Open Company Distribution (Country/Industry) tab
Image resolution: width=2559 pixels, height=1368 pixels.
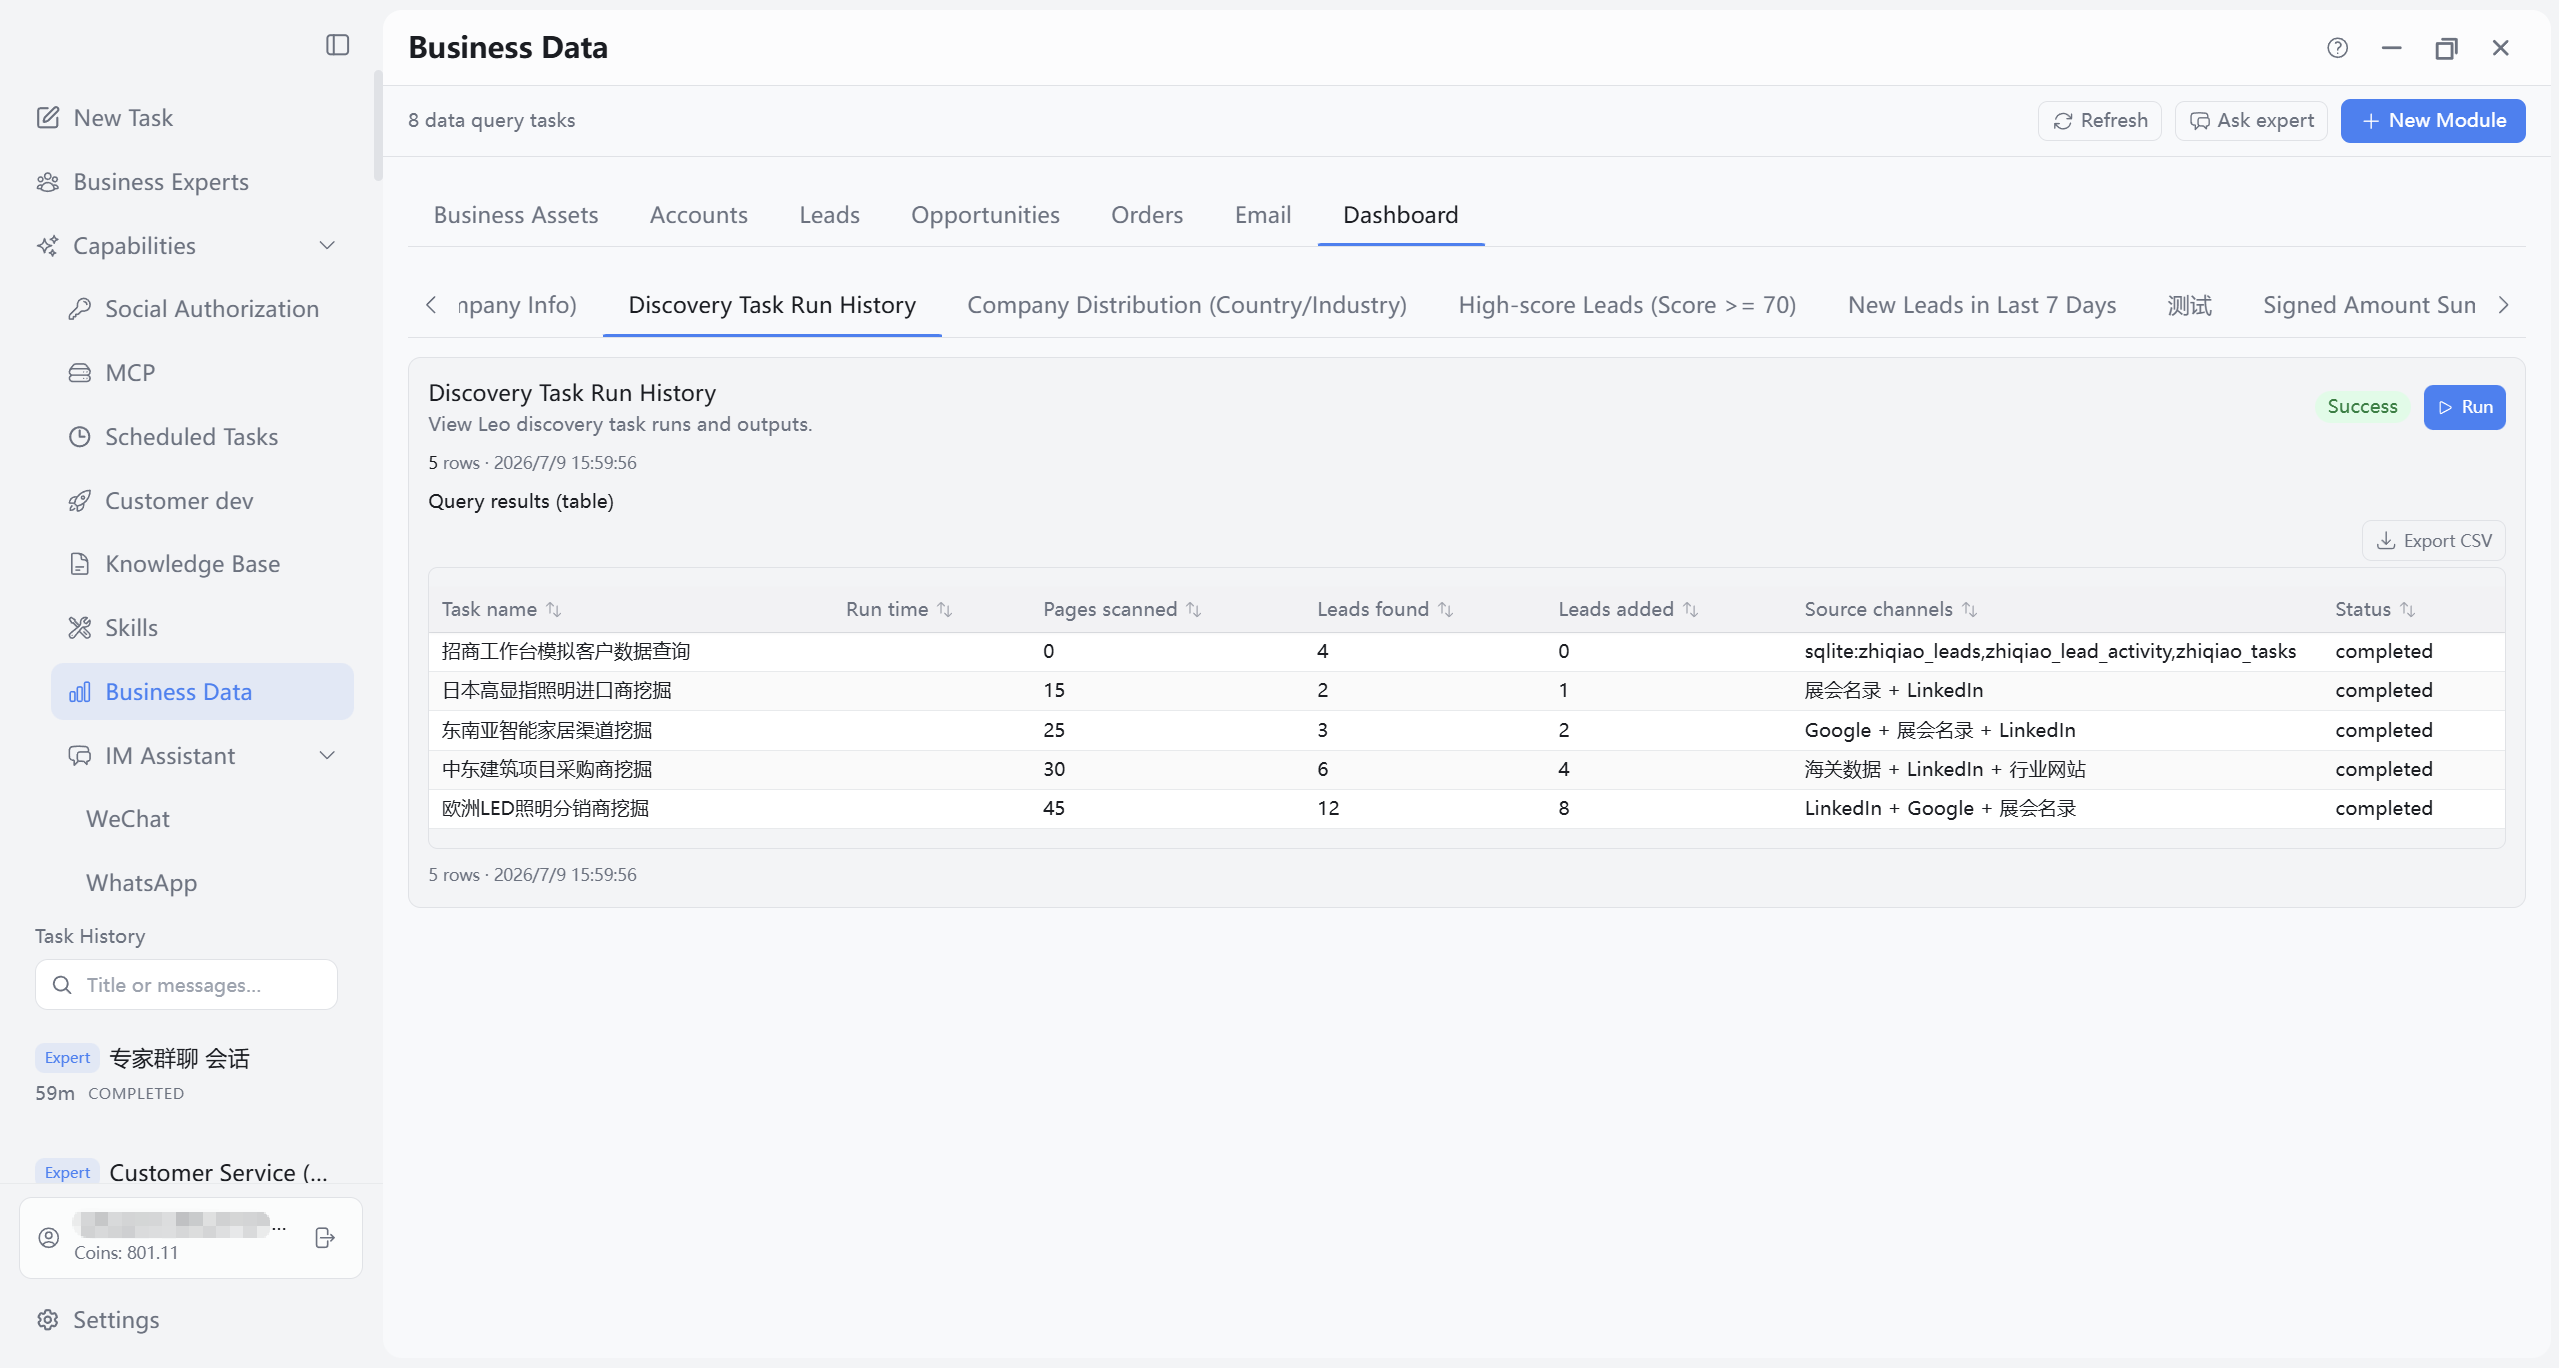pyautogui.click(x=1187, y=305)
